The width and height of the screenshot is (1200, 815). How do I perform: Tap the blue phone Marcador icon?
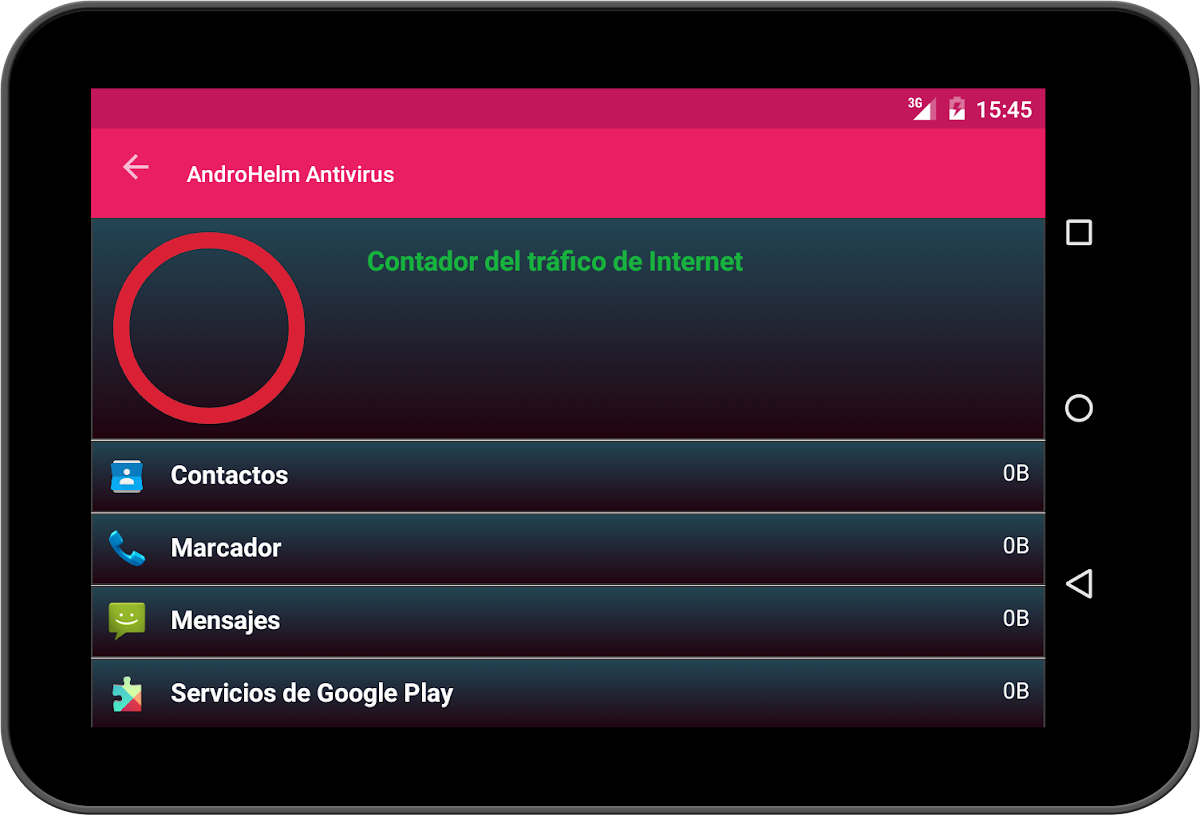(127, 548)
